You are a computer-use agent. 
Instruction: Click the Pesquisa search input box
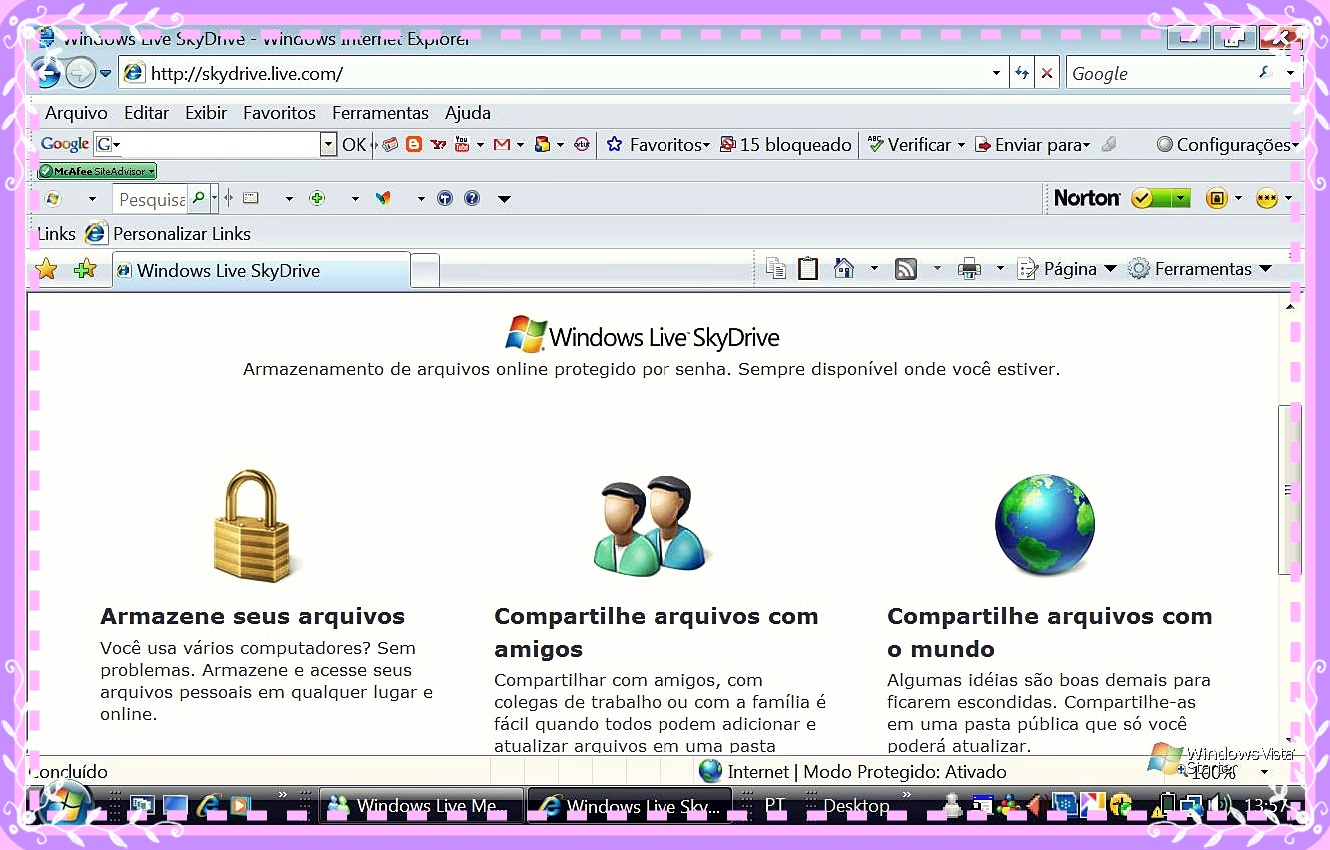(150, 199)
